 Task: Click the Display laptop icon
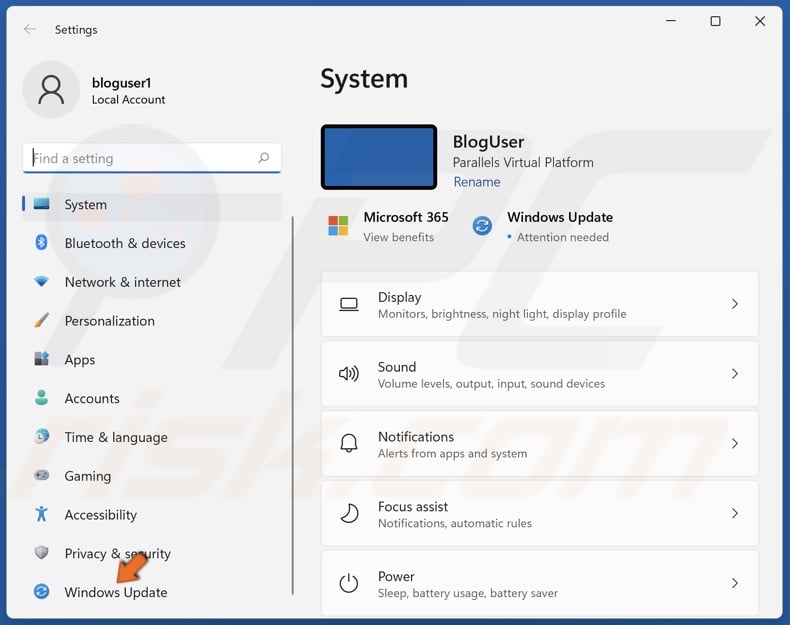[x=349, y=304]
